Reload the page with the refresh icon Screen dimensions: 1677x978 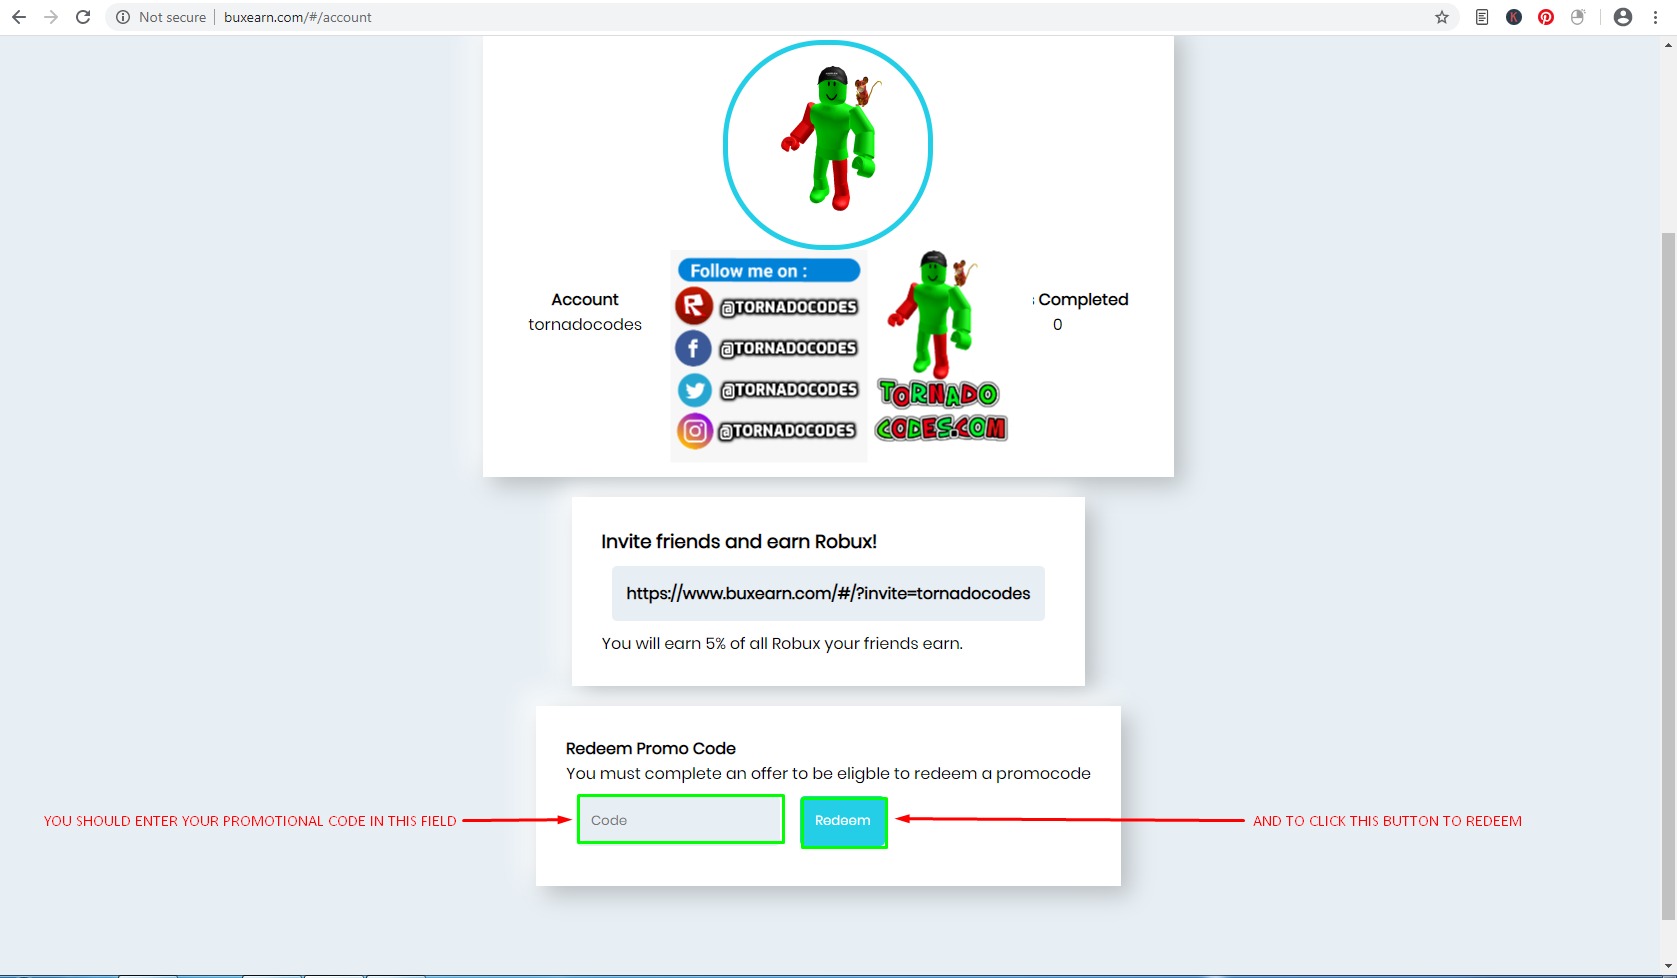pos(83,17)
